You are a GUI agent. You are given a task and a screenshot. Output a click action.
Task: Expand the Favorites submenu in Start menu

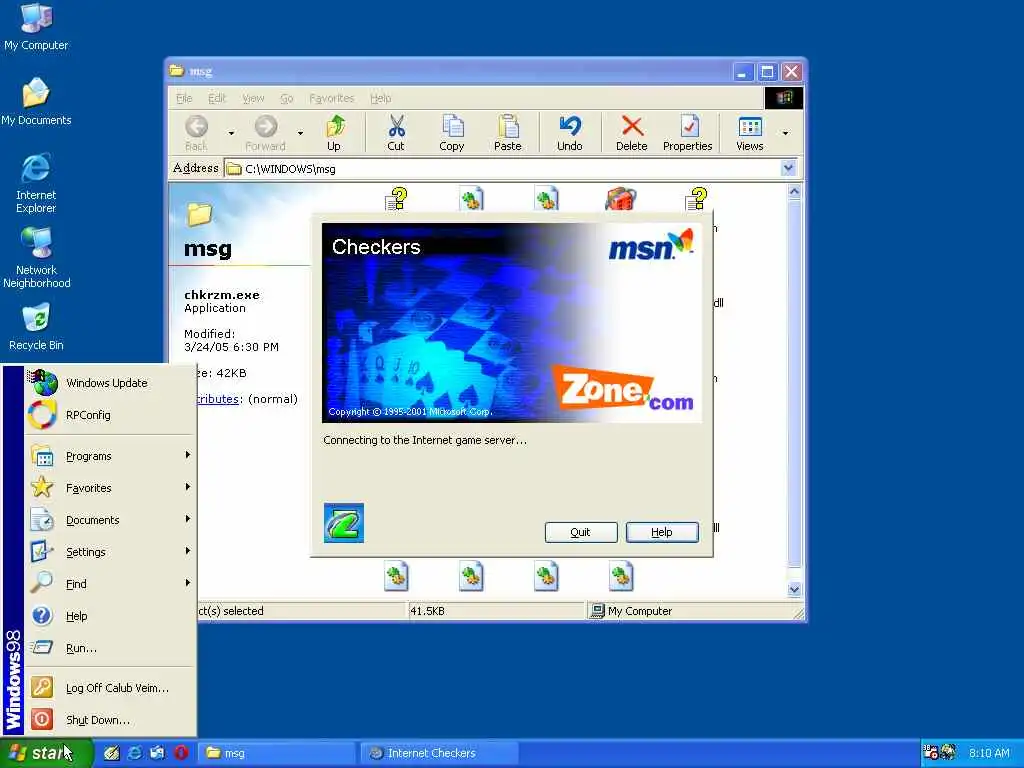coord(111,488)
